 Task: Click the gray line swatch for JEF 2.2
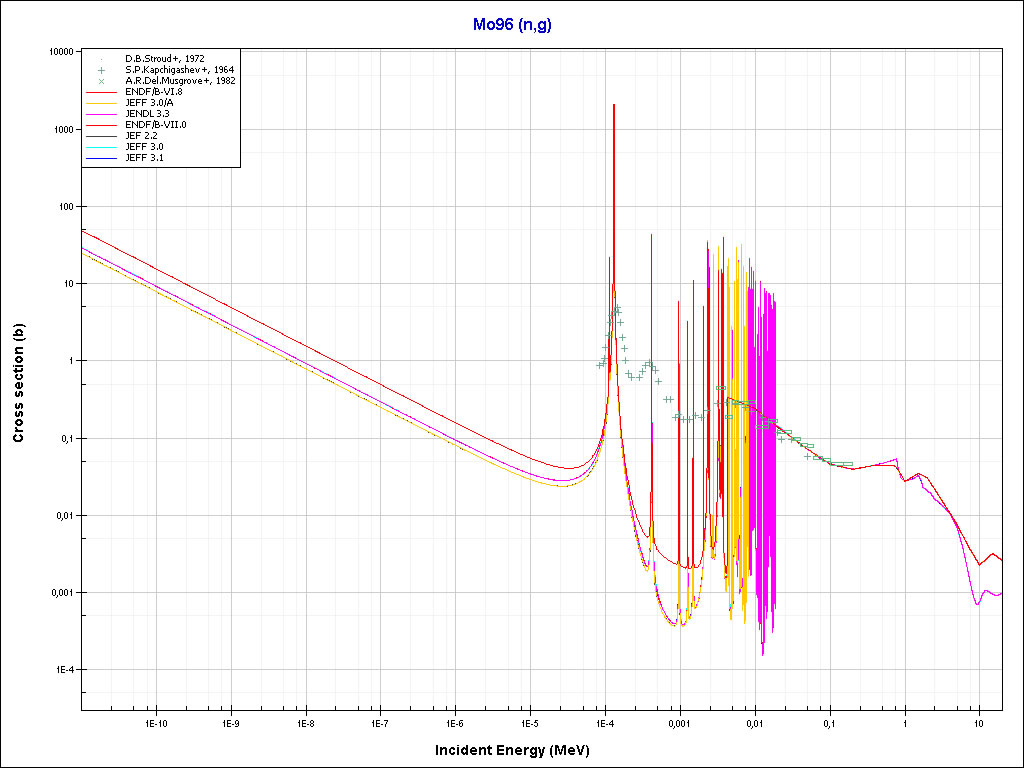101,136
